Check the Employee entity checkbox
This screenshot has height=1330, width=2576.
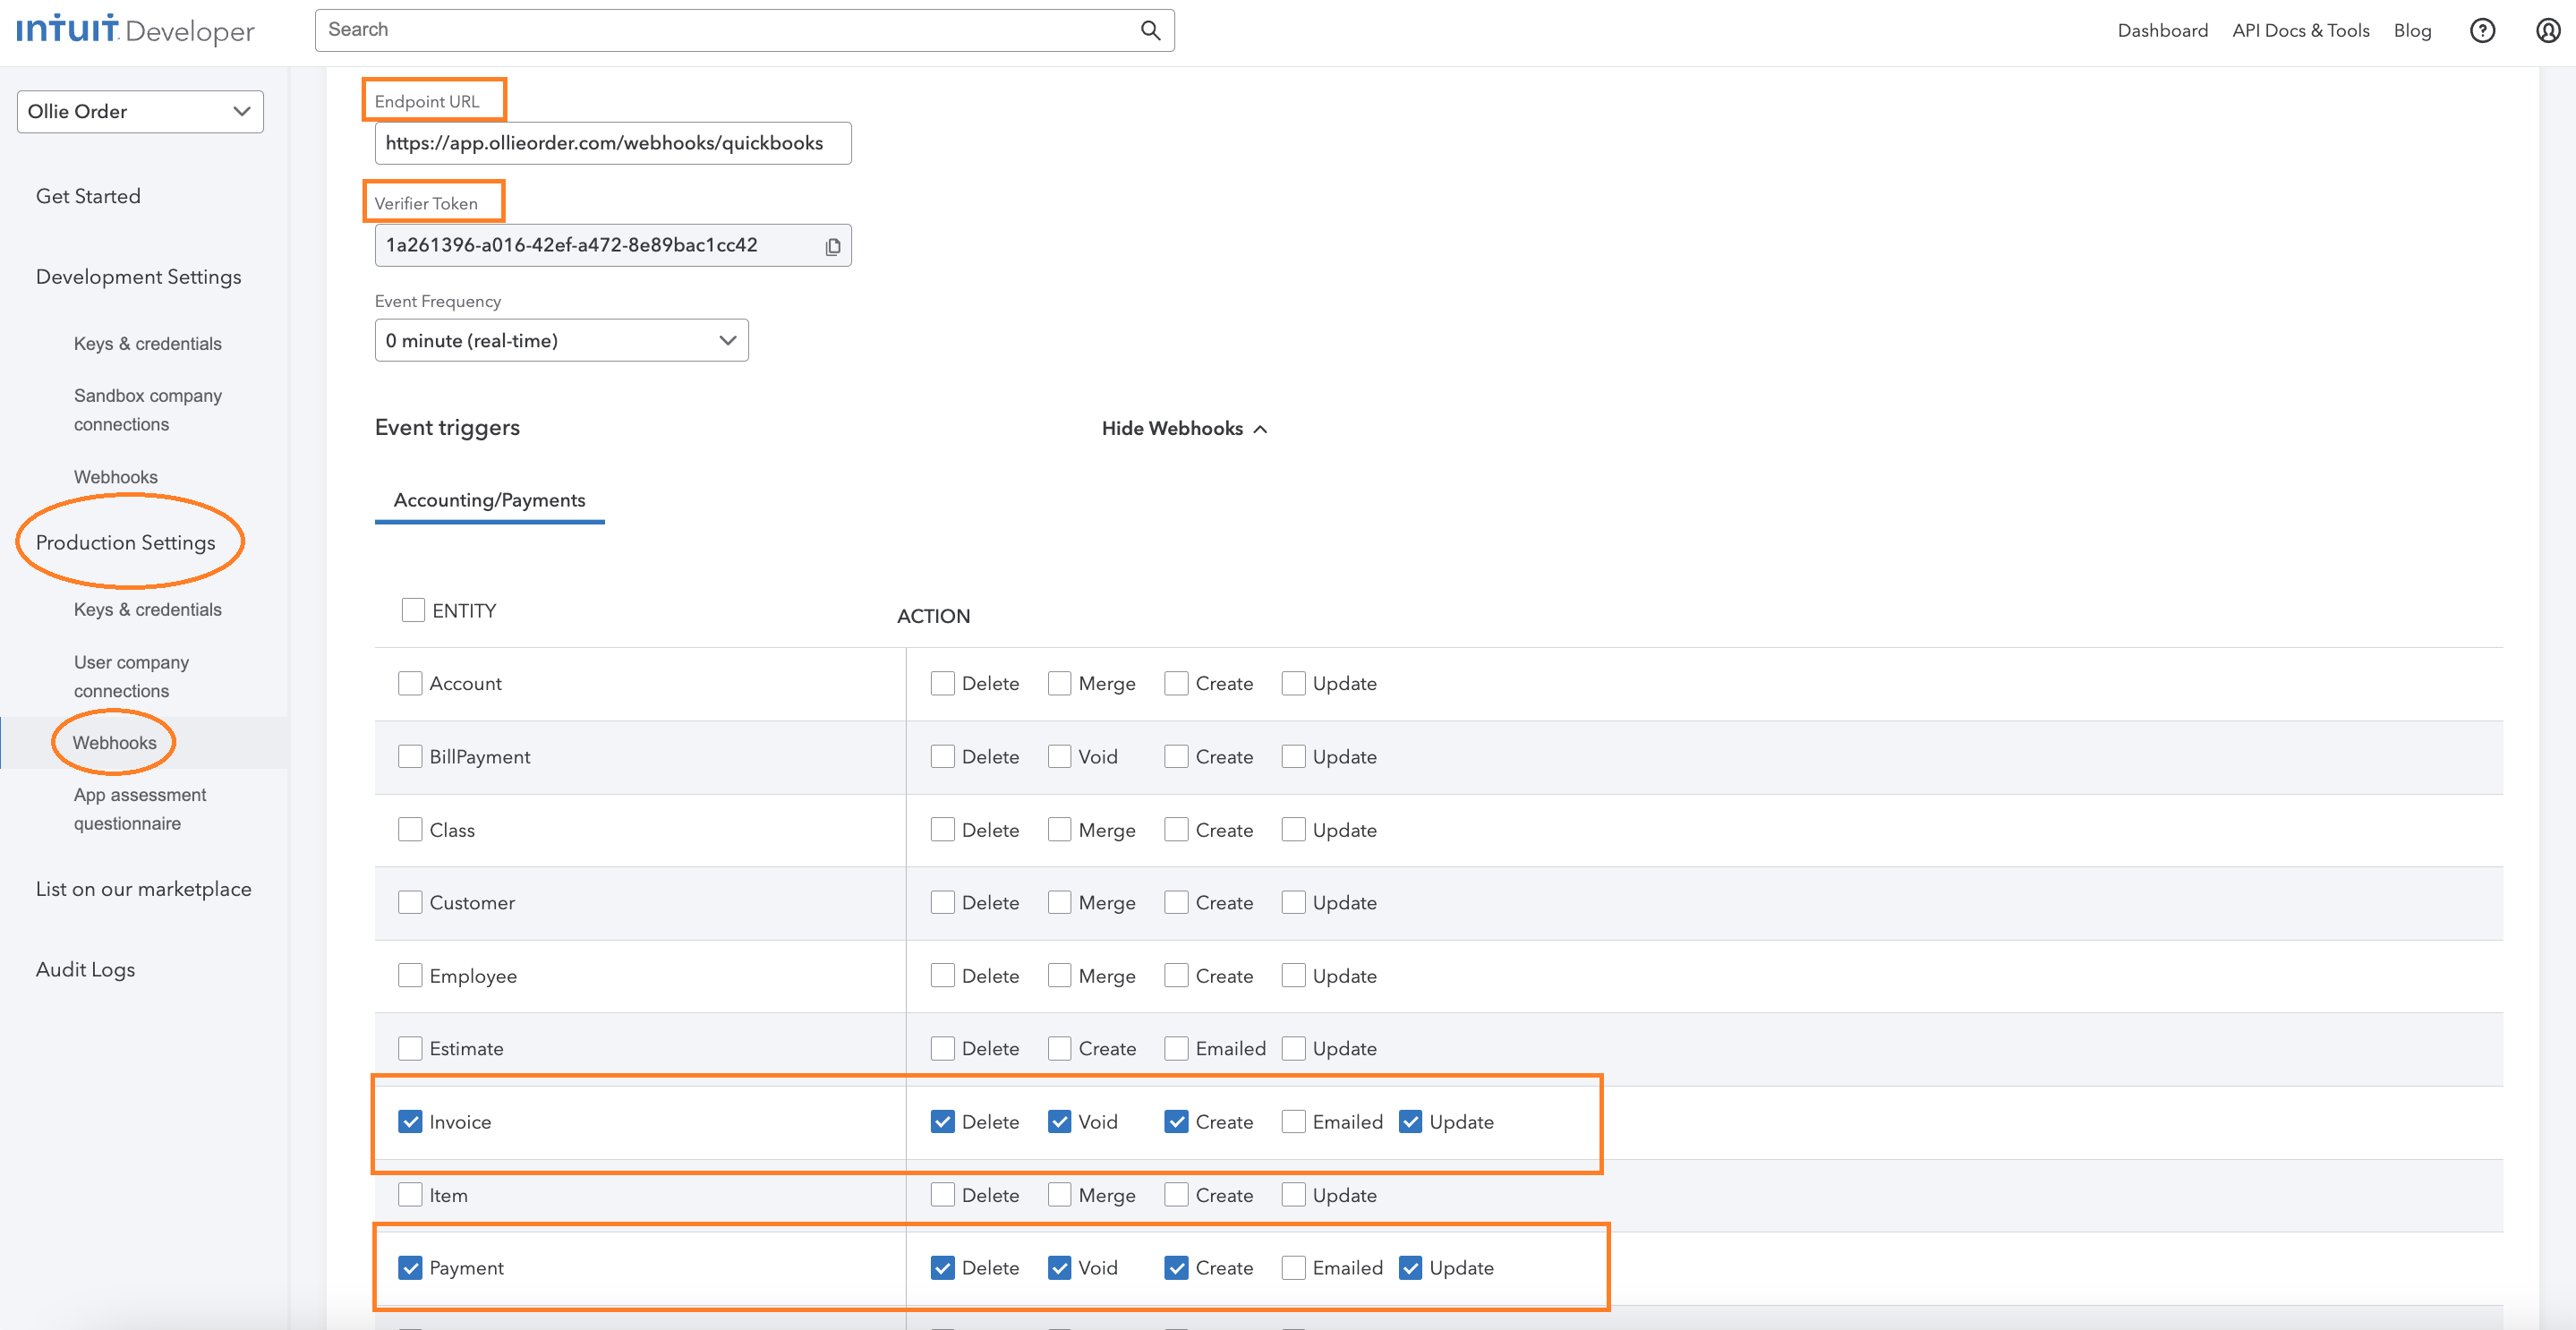[x=410, y=975]
